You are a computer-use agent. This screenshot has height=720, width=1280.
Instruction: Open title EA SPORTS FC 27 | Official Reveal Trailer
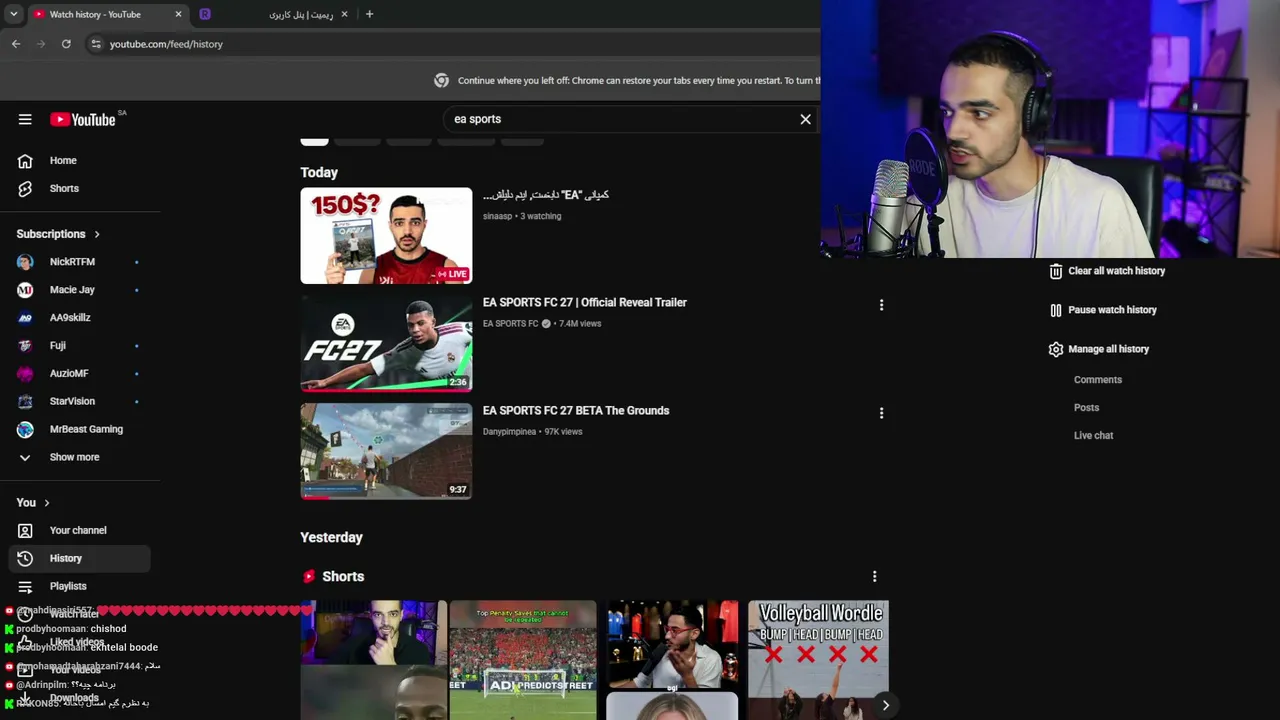[585, 302]
